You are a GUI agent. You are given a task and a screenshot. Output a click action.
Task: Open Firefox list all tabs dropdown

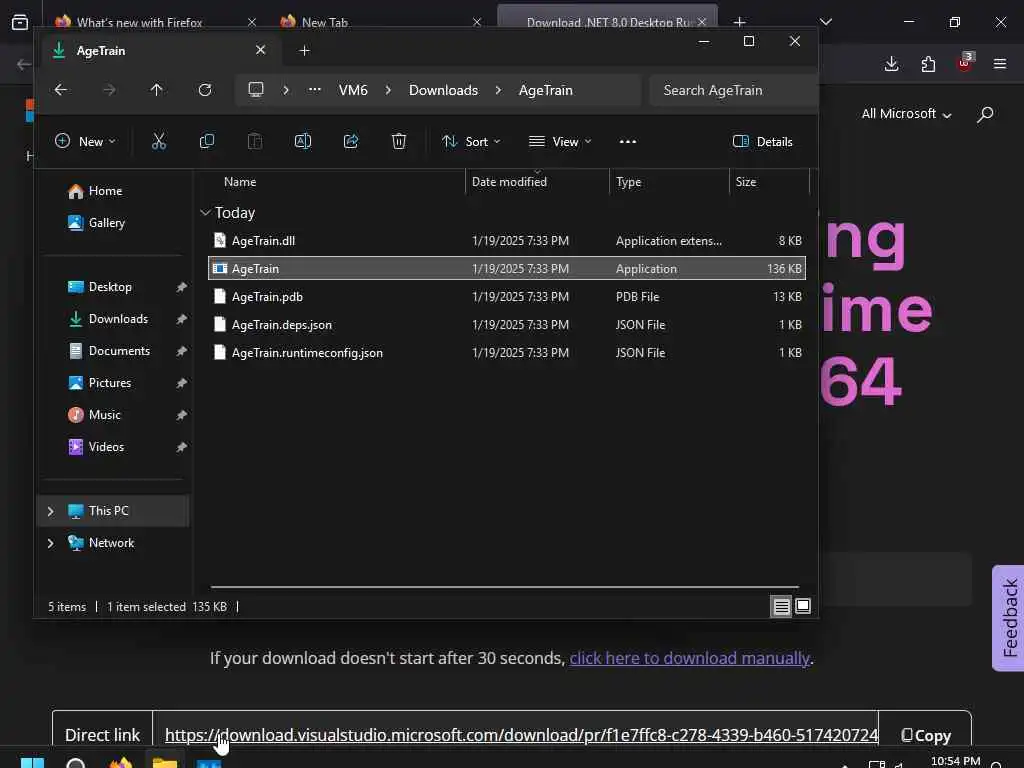(x=825, y=22)
